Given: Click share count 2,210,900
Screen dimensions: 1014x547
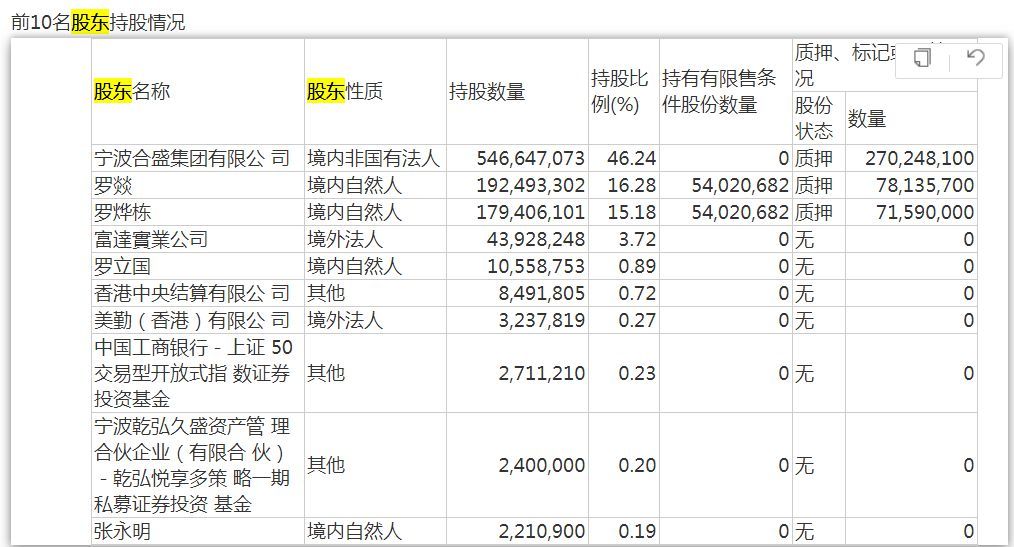Looking at the screenshot, I should tap(541, 531).
